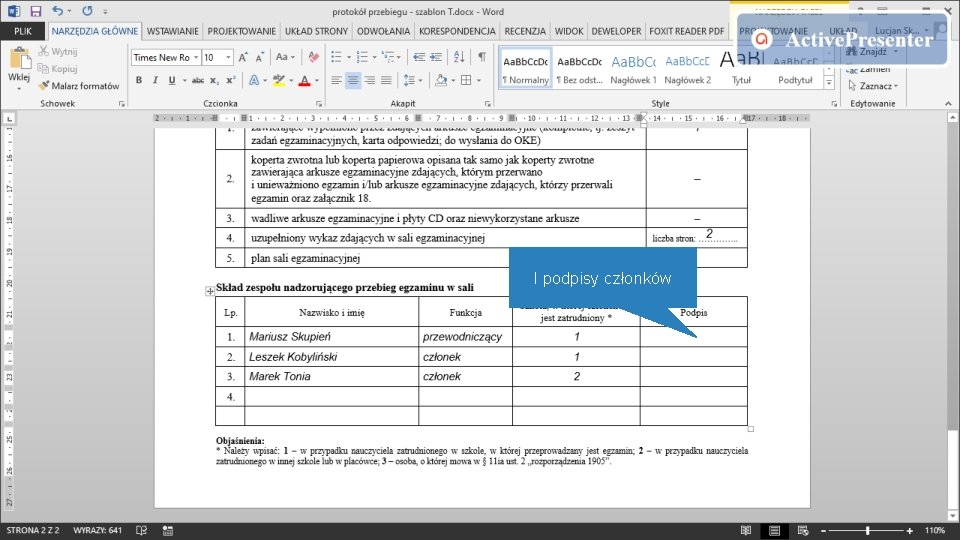Switch to the WSTAWIANIE tab

[173, 31]
